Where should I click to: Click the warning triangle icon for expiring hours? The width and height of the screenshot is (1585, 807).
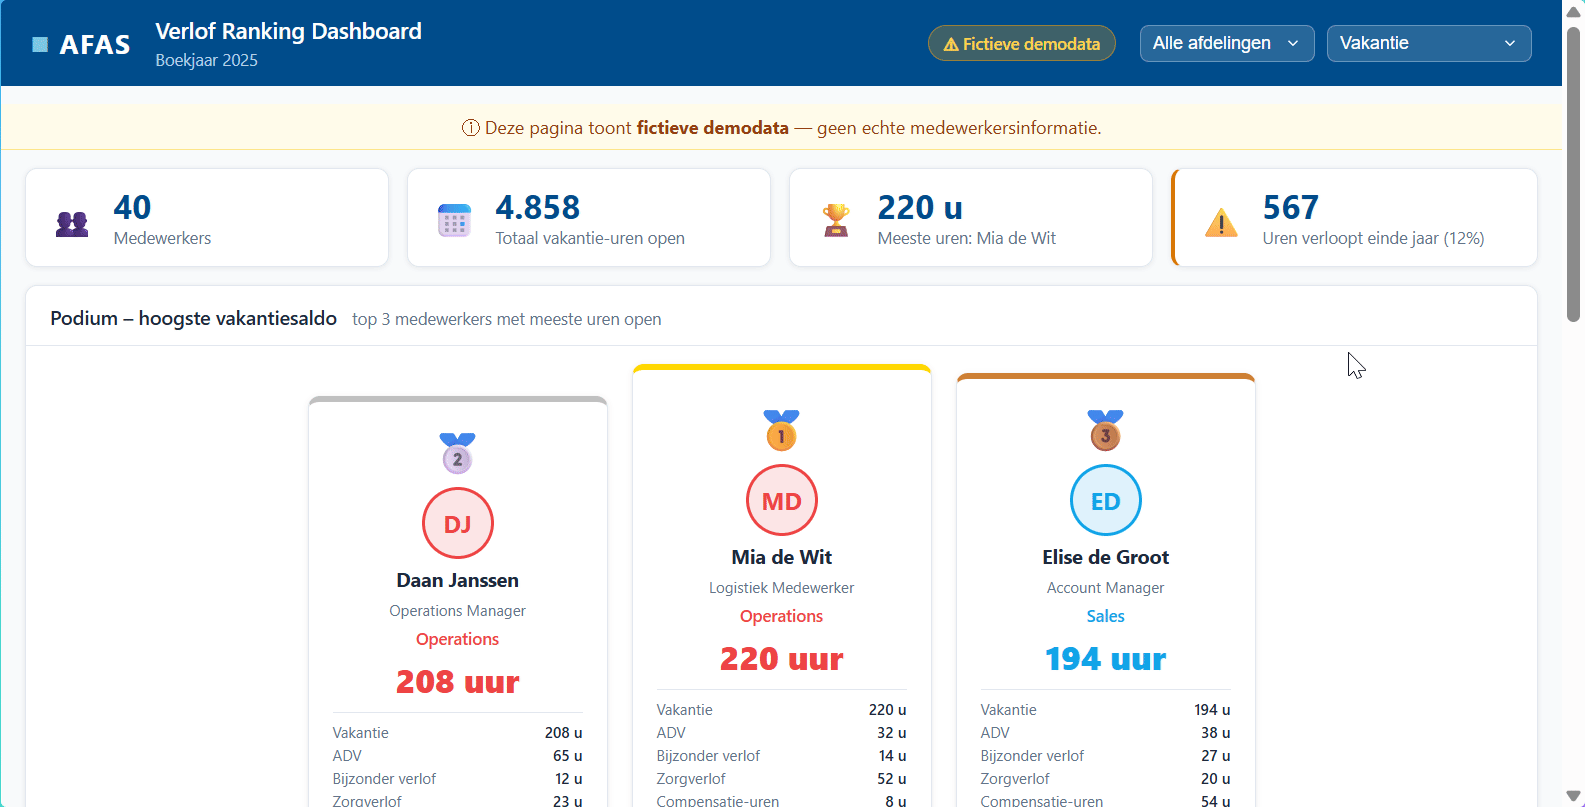[x=1221, y=222]
